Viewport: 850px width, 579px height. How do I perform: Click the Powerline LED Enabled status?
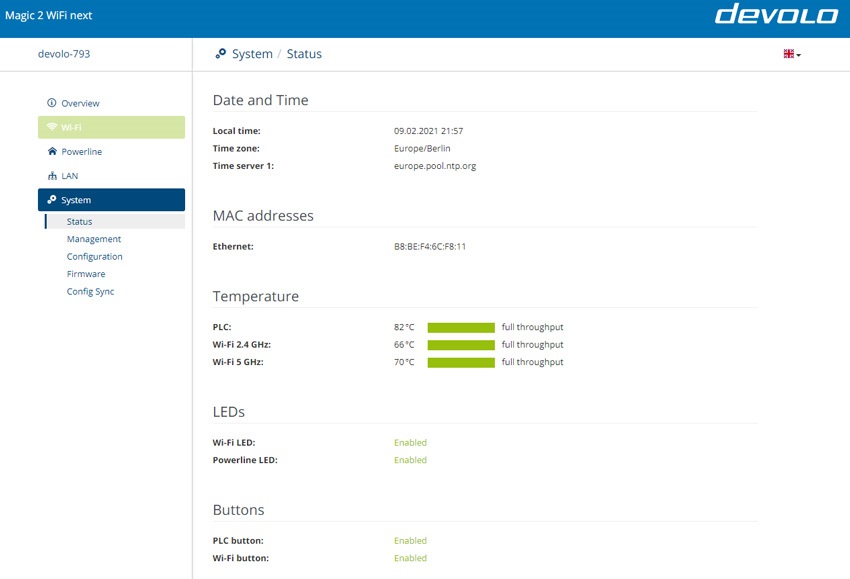click(x=410, y=460)
